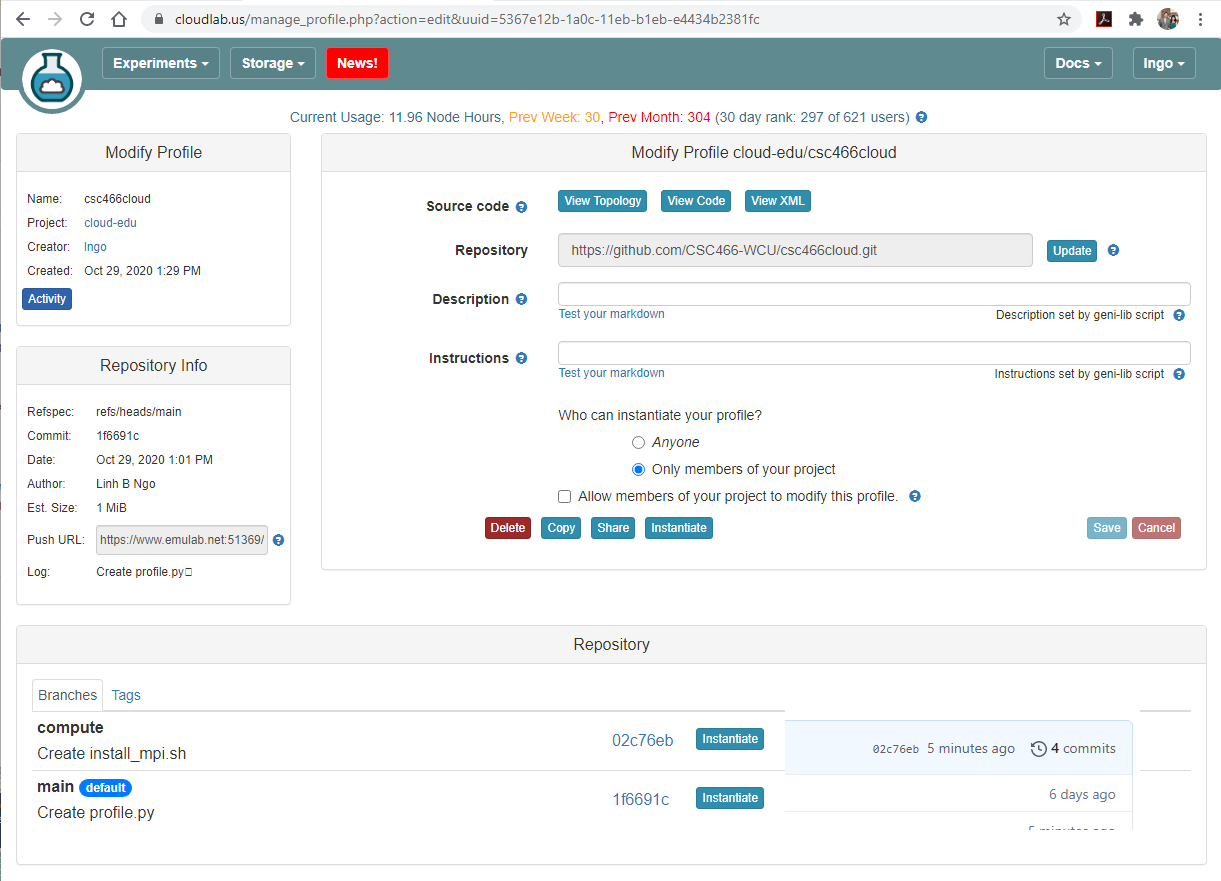This screenshot has height=881, width=1221.
Task: Switch to the Tags tab
Action: 126,695
